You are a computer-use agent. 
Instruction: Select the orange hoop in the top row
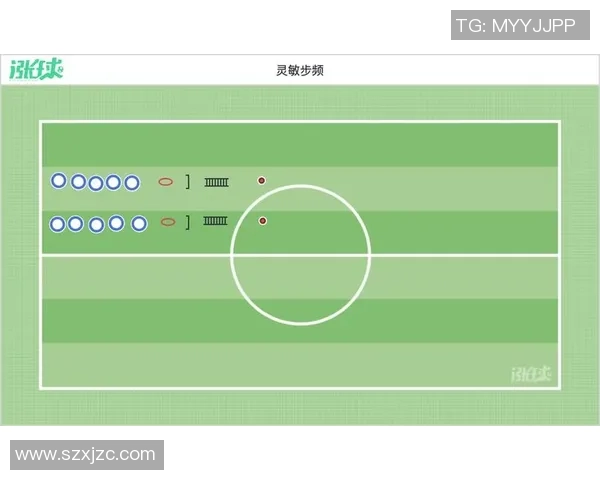click(x=166, y=182)
